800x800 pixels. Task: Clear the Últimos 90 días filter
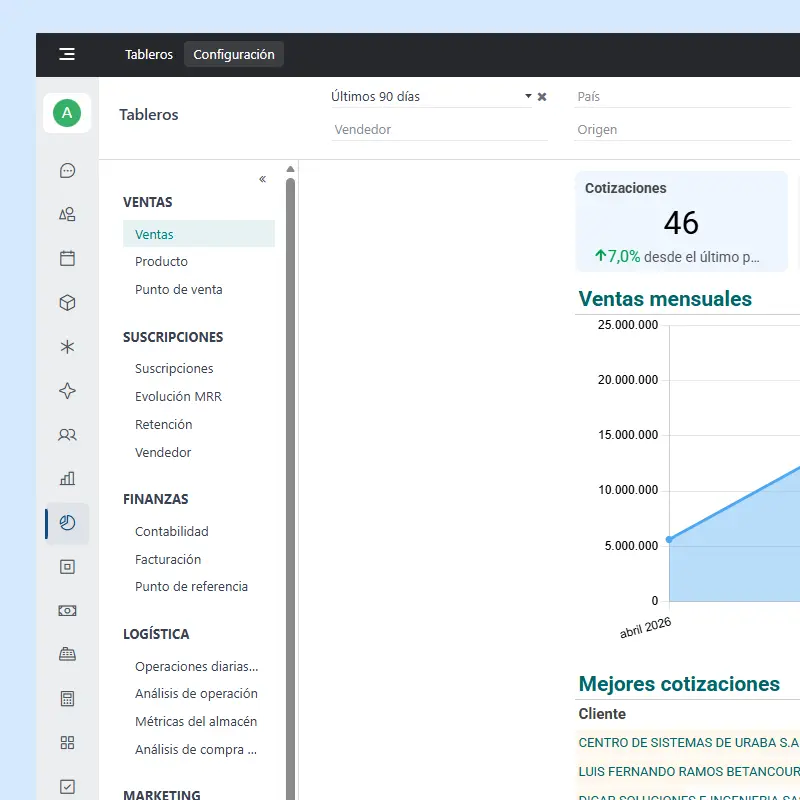542,96
